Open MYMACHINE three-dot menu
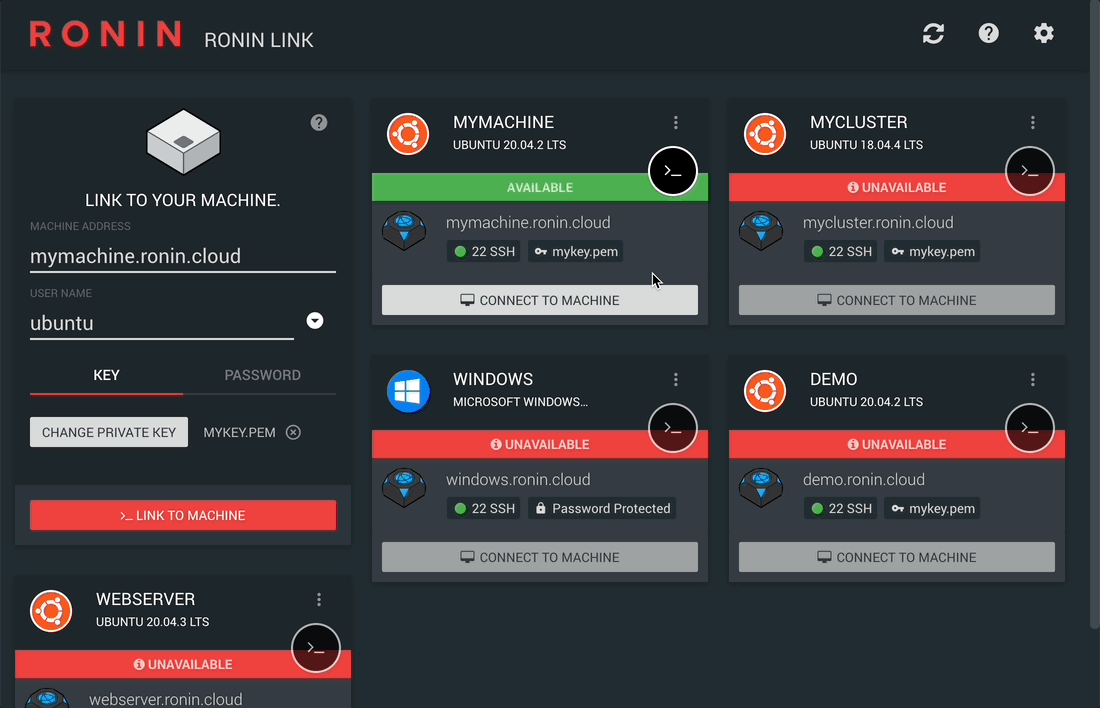Screen dimensions: 1100x708 [676, 123]
